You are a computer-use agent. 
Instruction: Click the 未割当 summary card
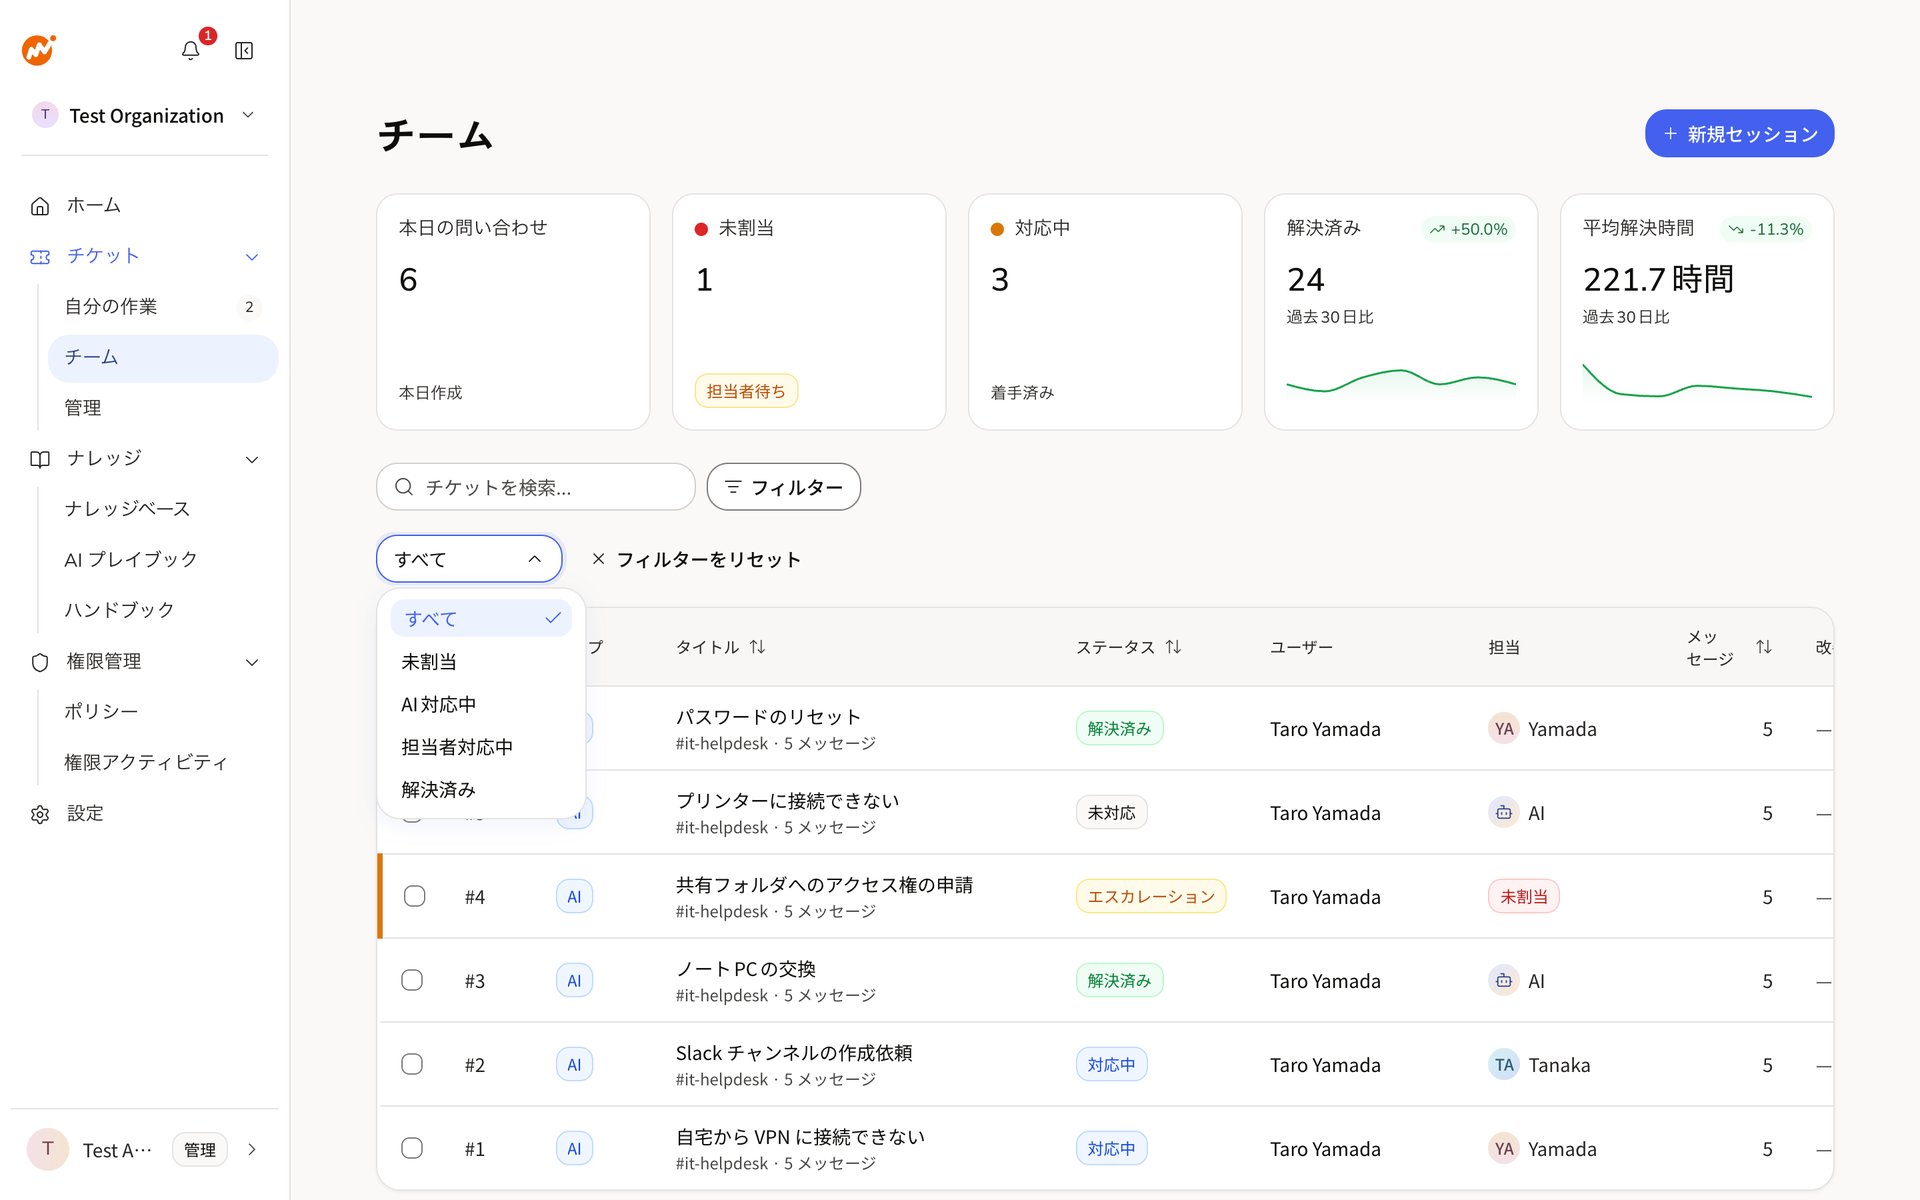(808, 312)
